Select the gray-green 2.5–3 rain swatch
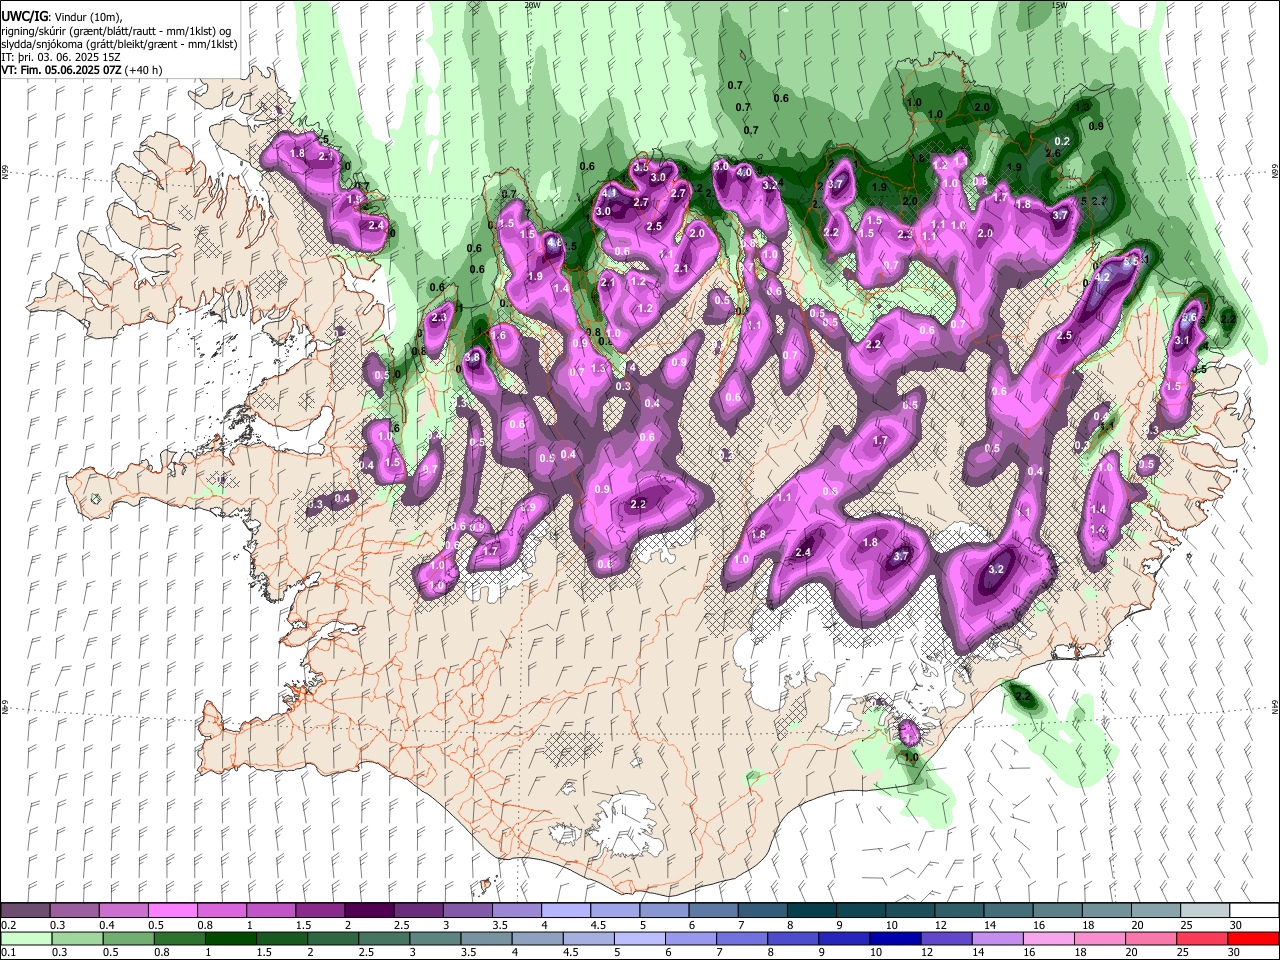 (383, 938)
